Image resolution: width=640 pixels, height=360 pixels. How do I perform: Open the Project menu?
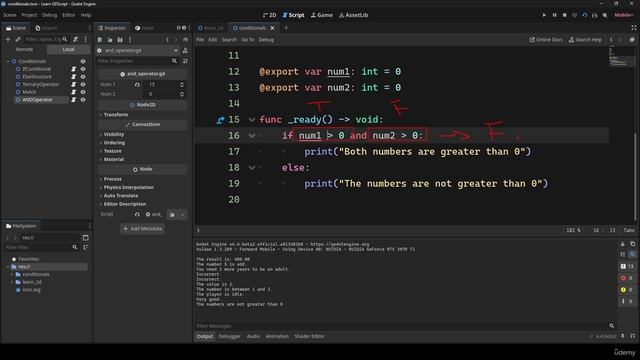[29, 15]
